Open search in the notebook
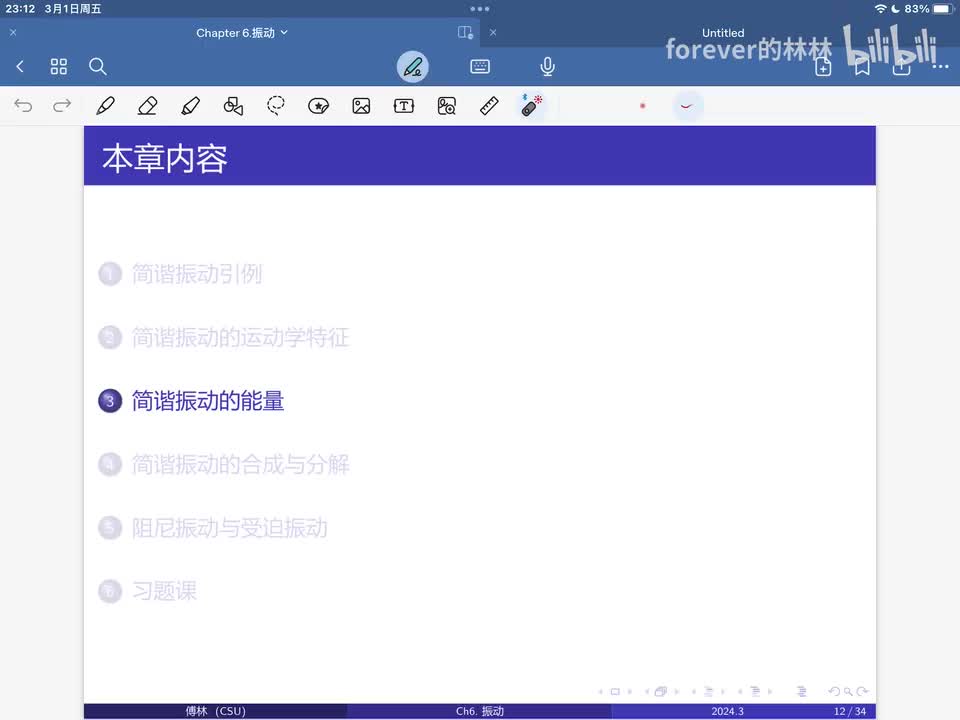The height and width of the screenshot is (720, 960). (98, 66)
